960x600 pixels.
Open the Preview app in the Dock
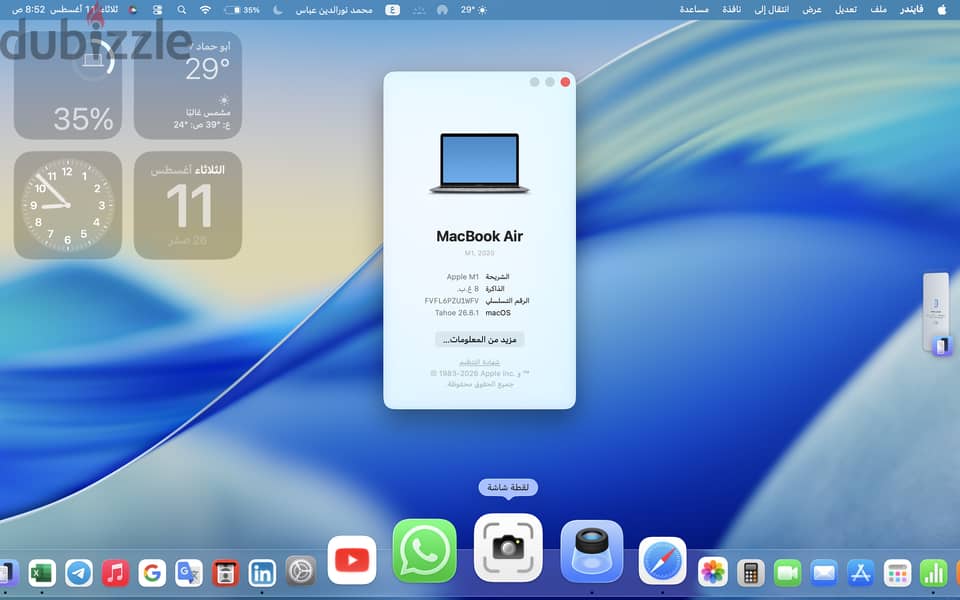click(x=591, y=551)
